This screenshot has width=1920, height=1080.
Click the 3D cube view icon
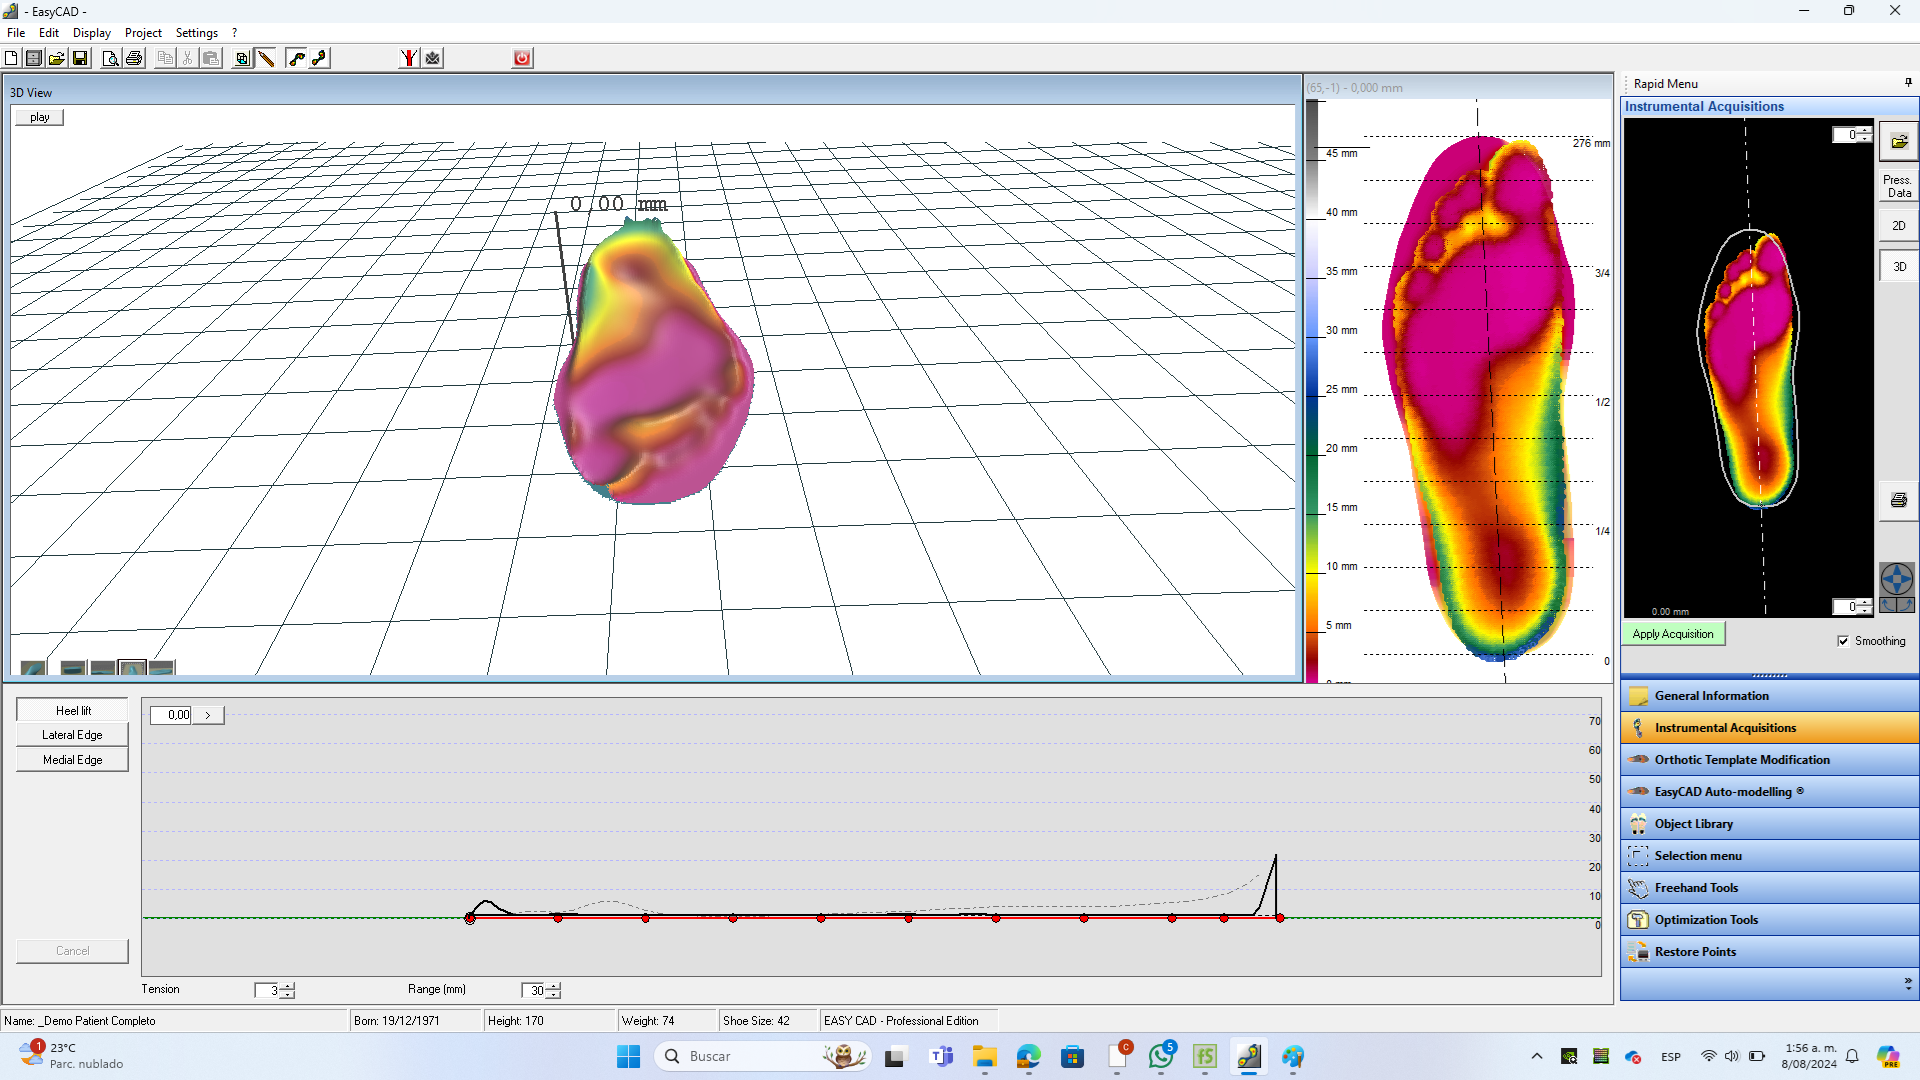[242, 58]
